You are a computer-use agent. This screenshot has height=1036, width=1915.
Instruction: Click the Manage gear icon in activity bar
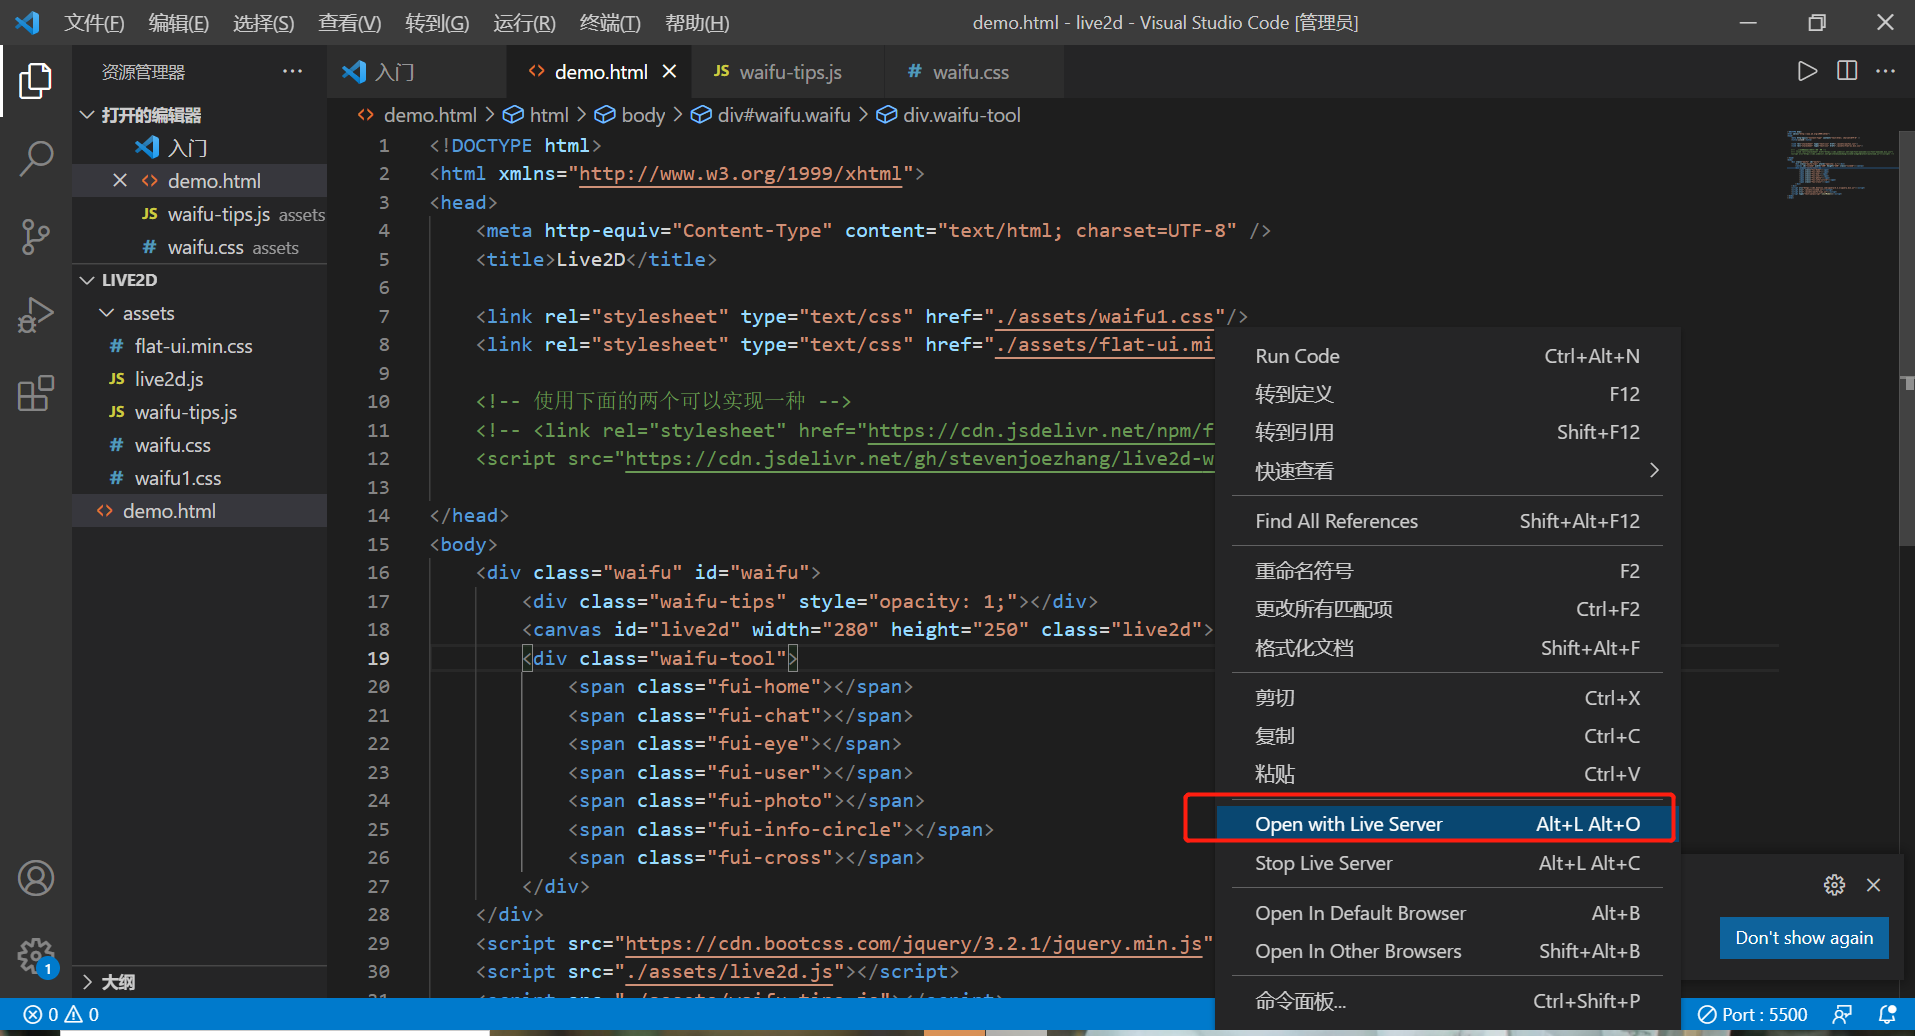tap(36, 957)
